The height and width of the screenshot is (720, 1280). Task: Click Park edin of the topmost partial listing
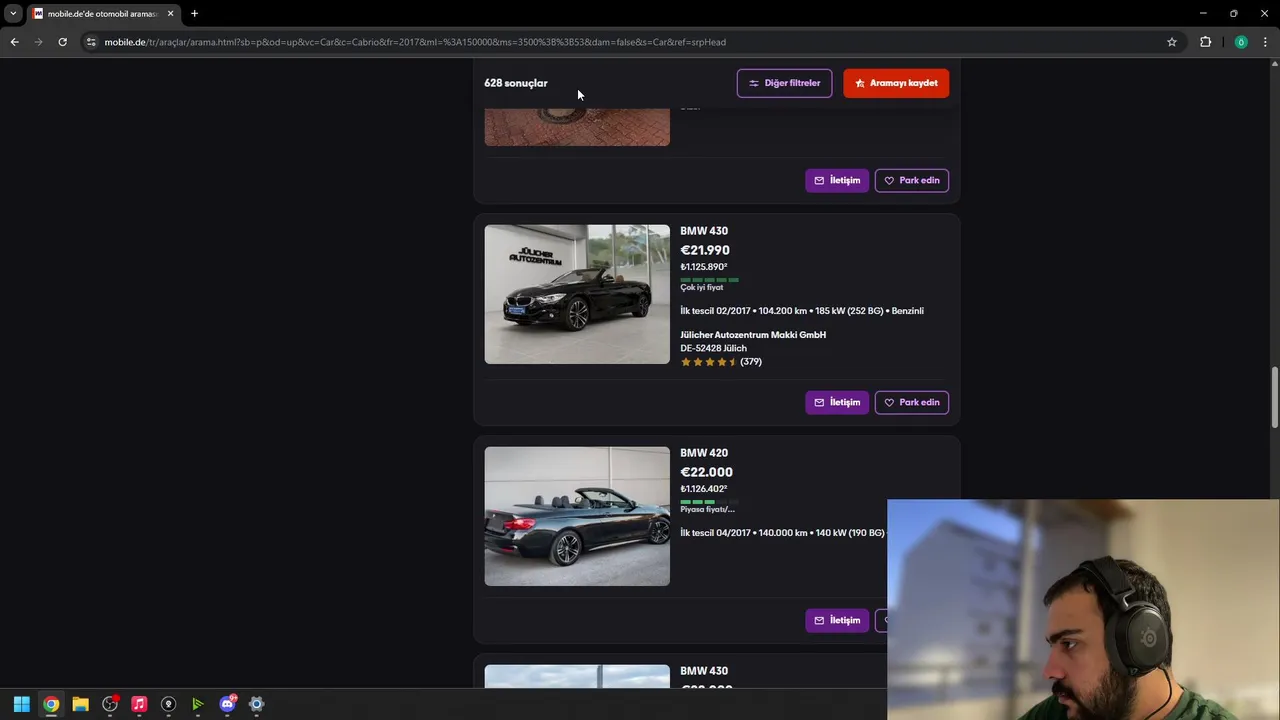coord(912,180)
